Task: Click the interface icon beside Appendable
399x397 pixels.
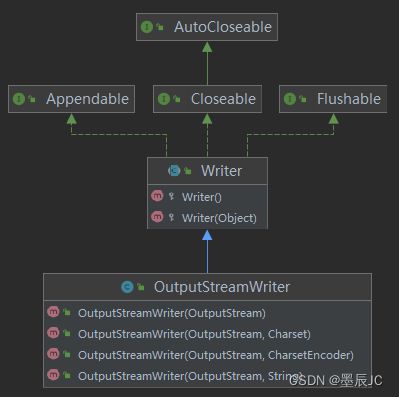Action: [19, 99]
